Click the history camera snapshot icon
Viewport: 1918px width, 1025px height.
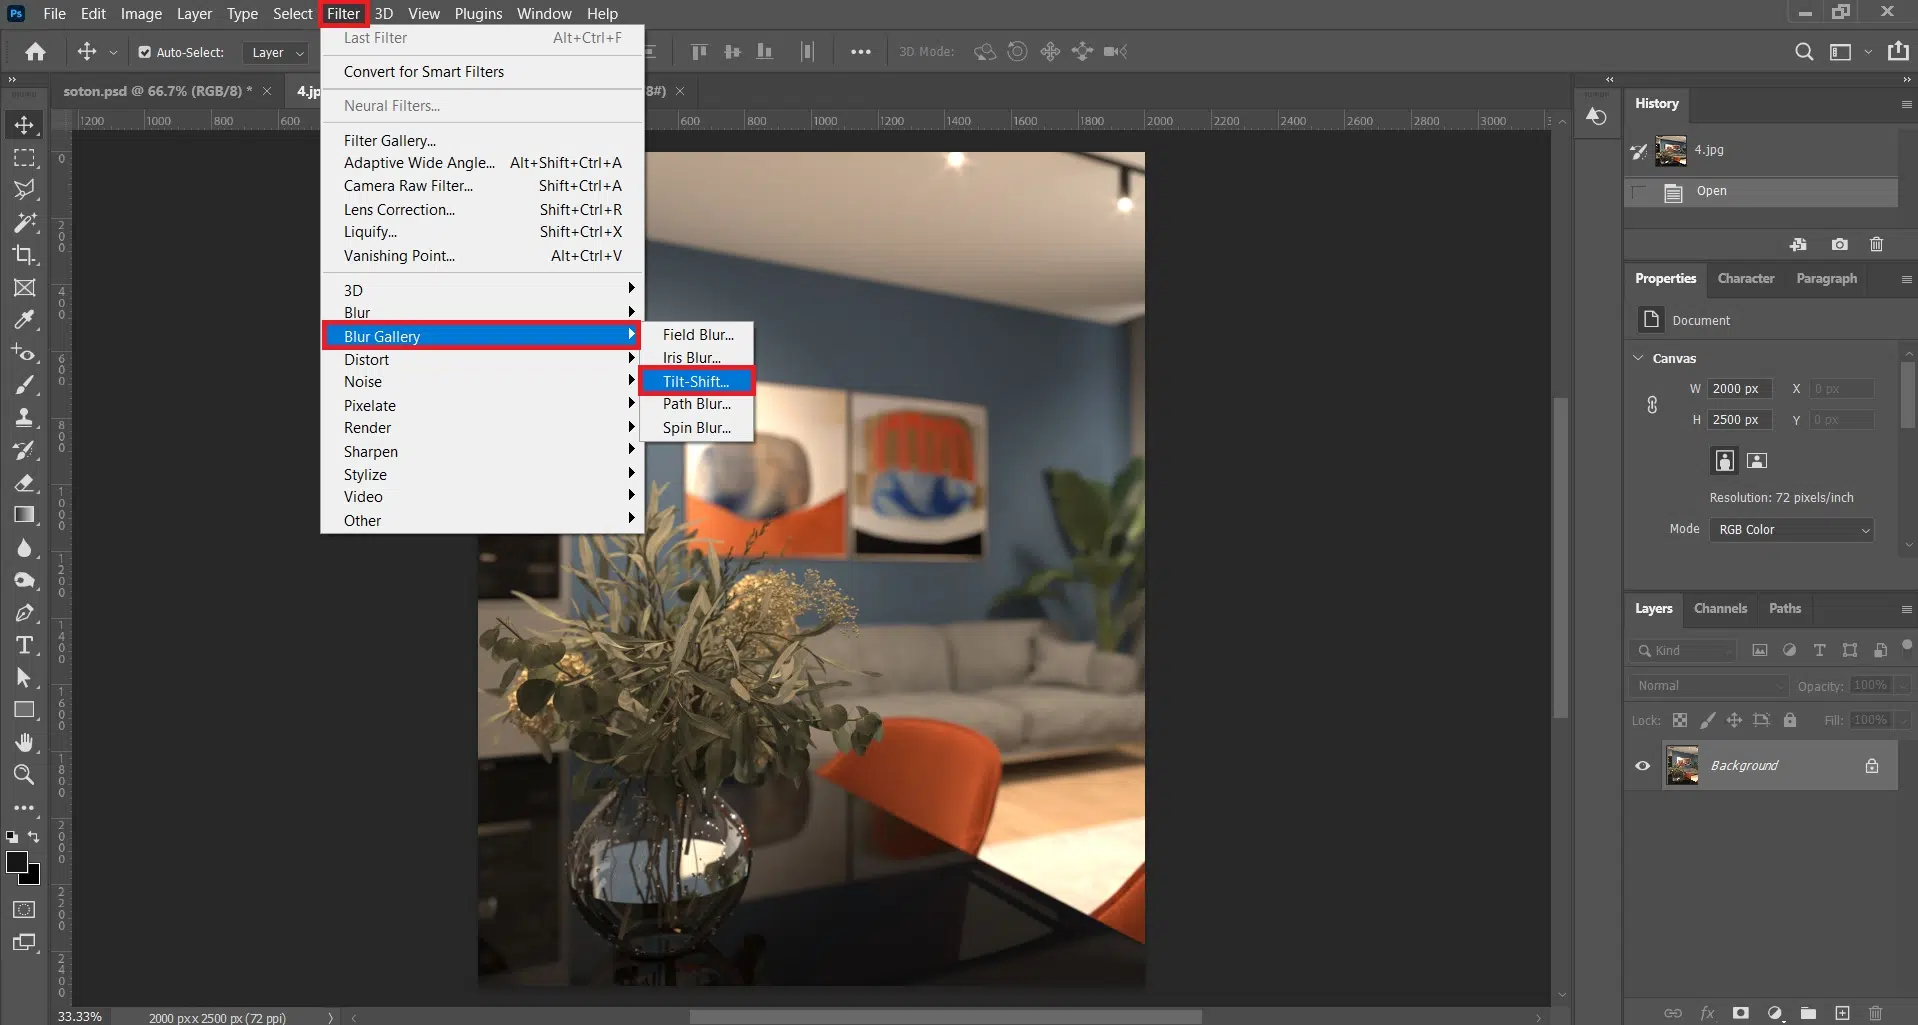[1839, 244]
